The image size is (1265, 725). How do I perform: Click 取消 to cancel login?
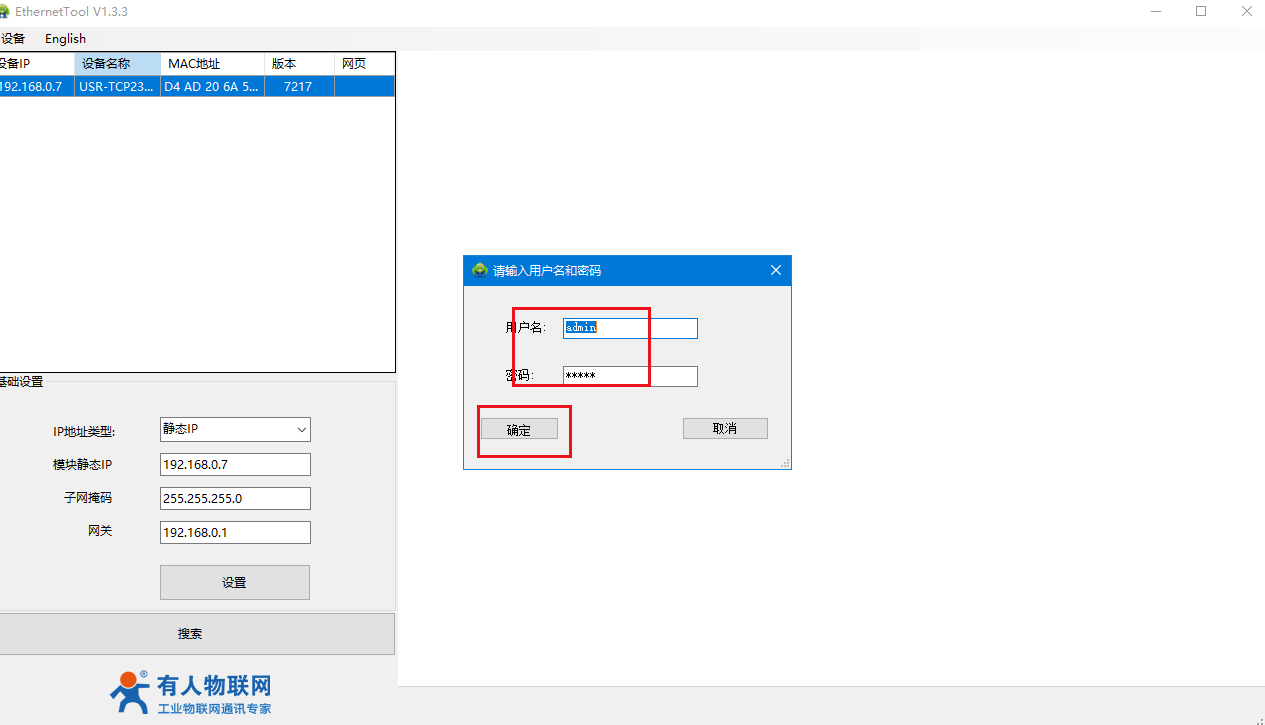tap(725, 429)
